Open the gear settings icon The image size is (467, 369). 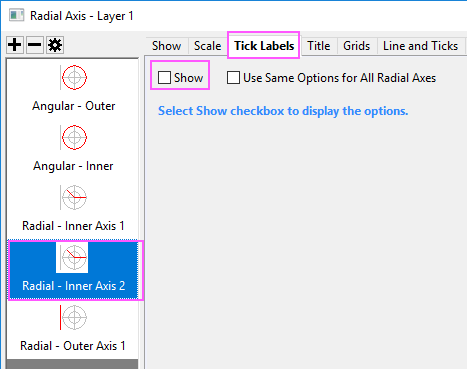coord(55,45)
